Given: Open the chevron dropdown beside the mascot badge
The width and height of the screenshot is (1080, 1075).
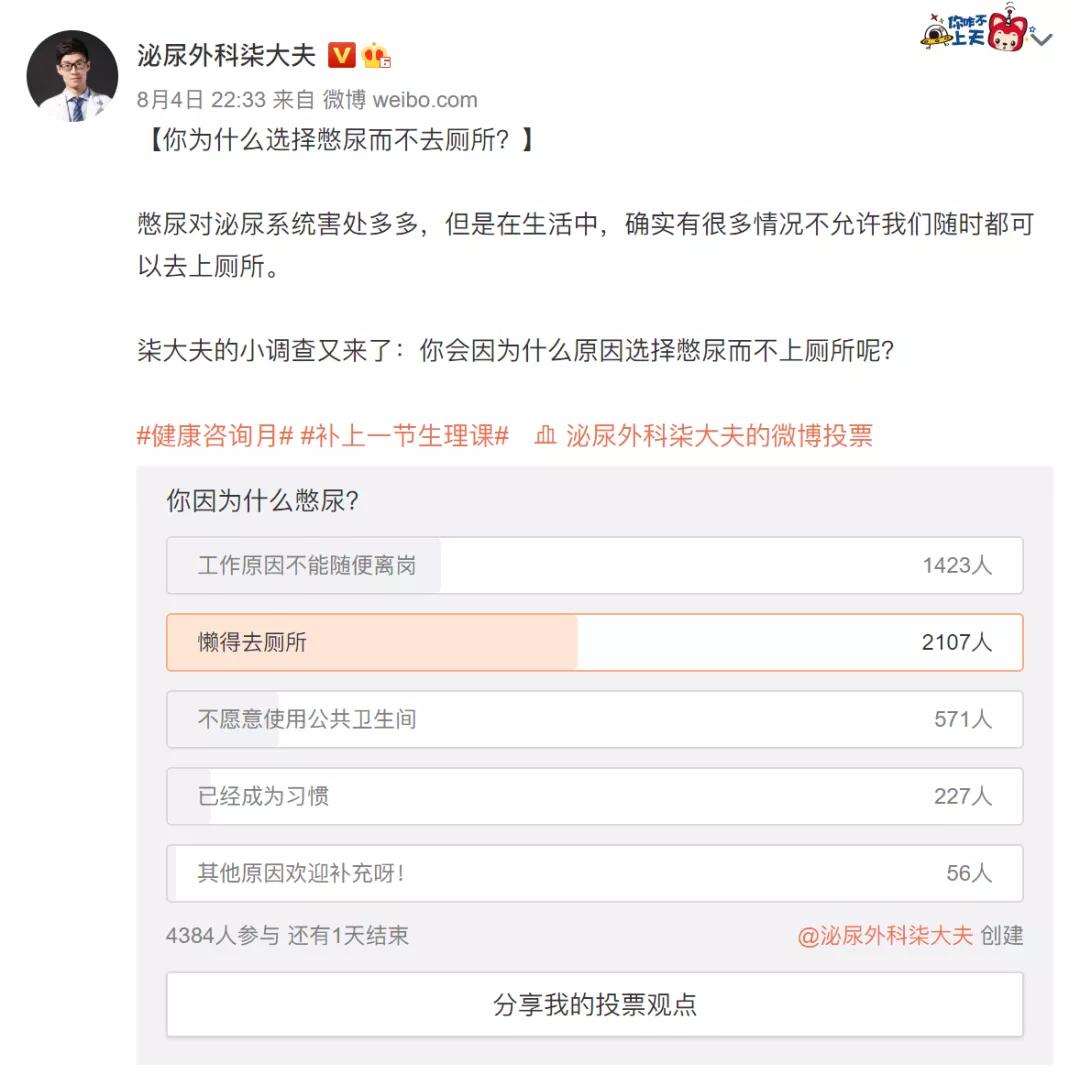Looking at the screenshot, I should tap(1040, 38).
